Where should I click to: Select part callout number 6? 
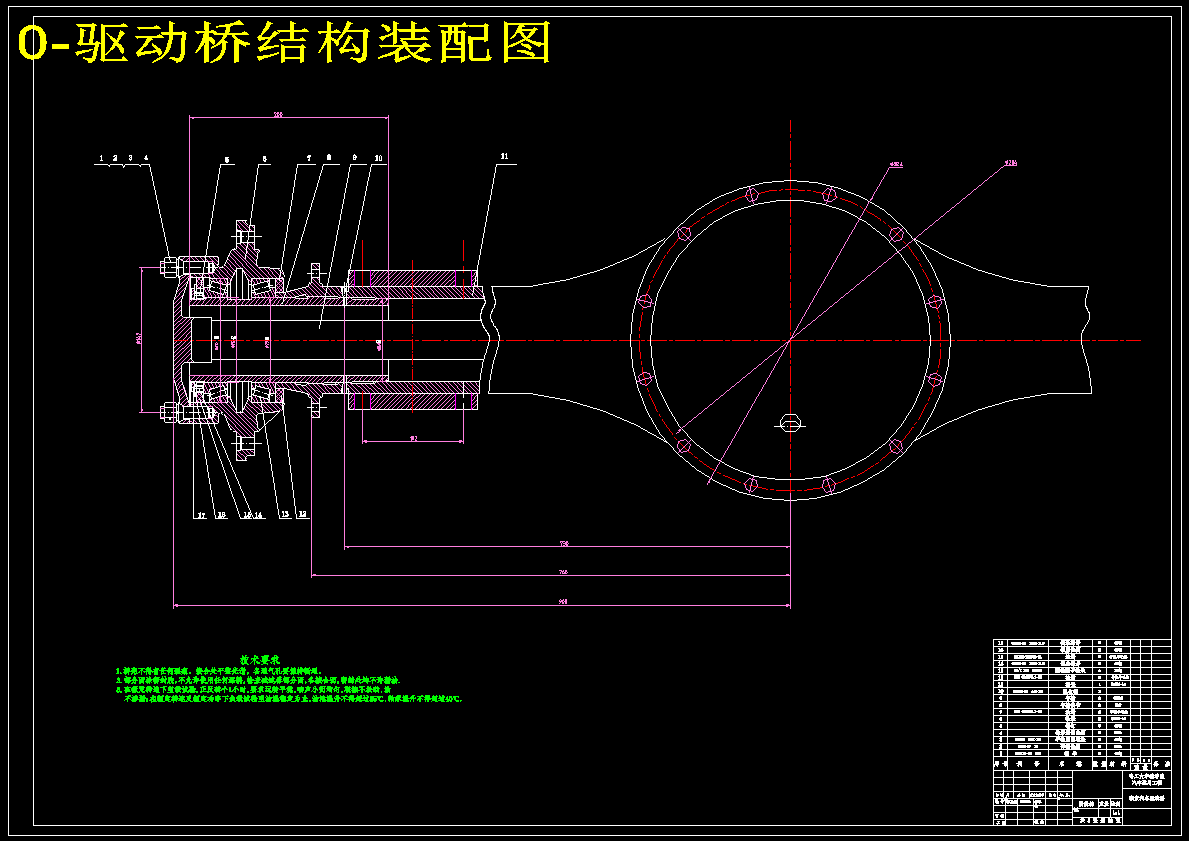pyautogui.click(x=265, y=159)
